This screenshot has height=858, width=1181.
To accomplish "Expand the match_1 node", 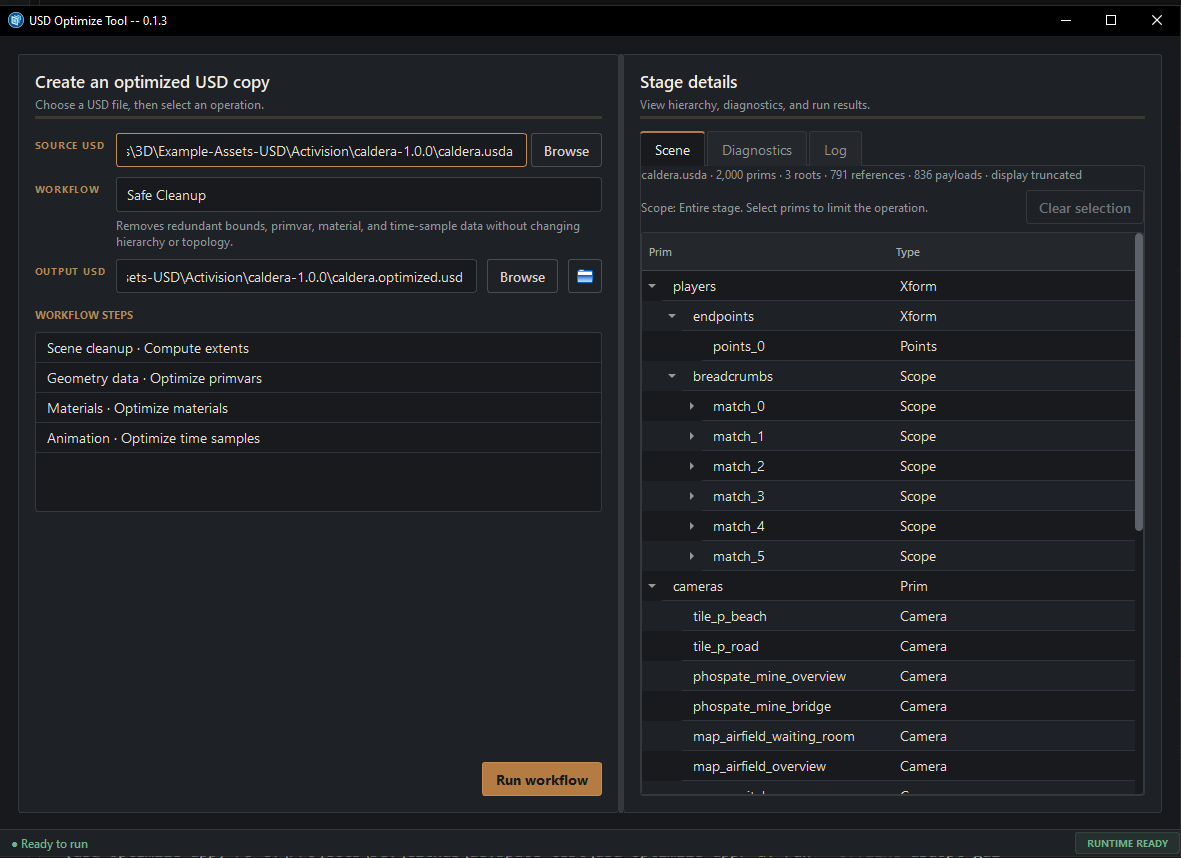I will [691, 436].
